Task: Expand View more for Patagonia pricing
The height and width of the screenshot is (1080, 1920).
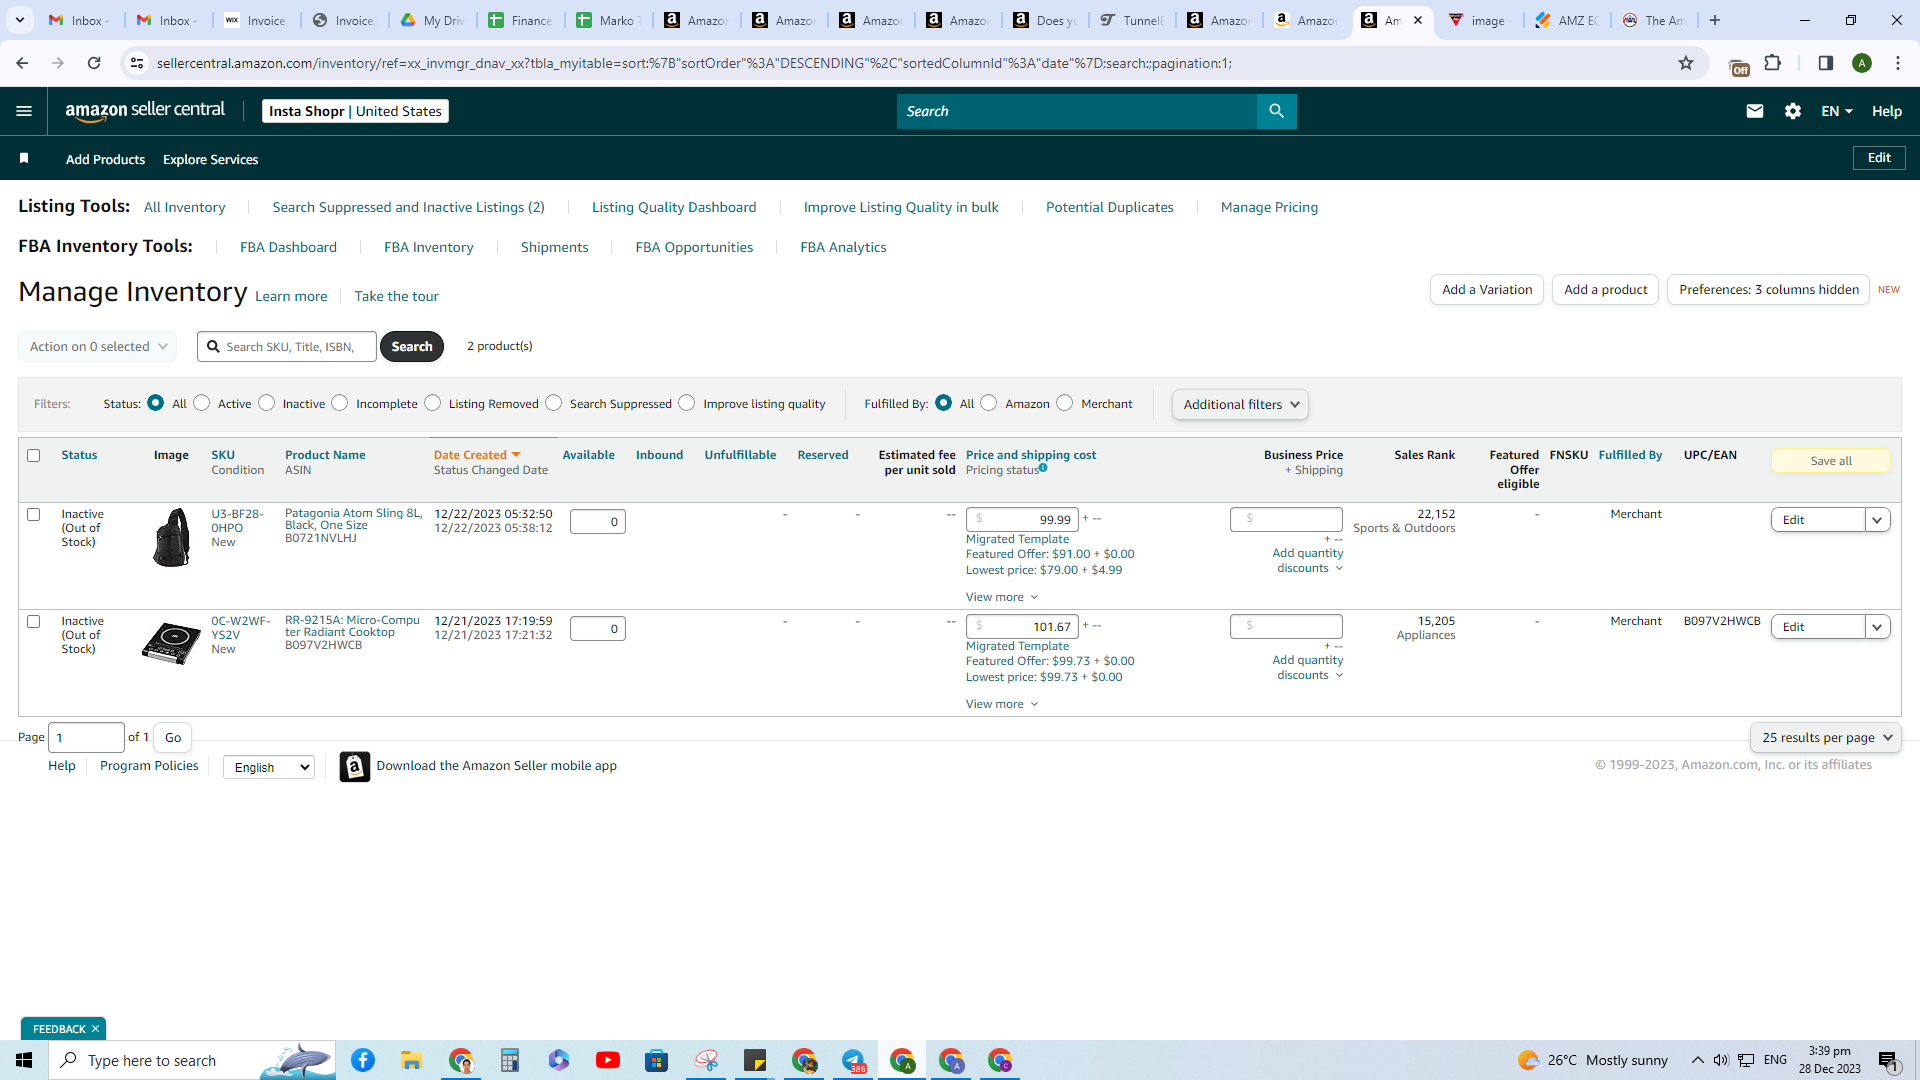Action: point(1002,597)
